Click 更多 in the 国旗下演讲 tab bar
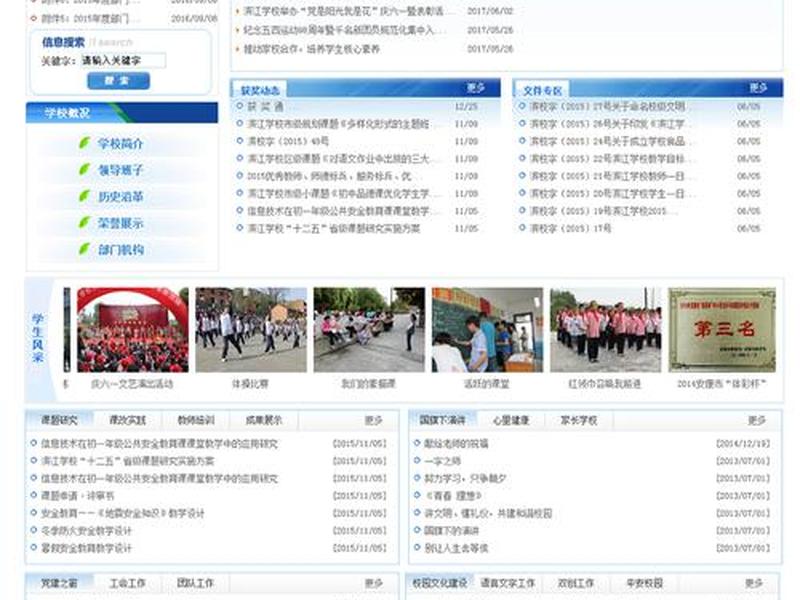 757,420
